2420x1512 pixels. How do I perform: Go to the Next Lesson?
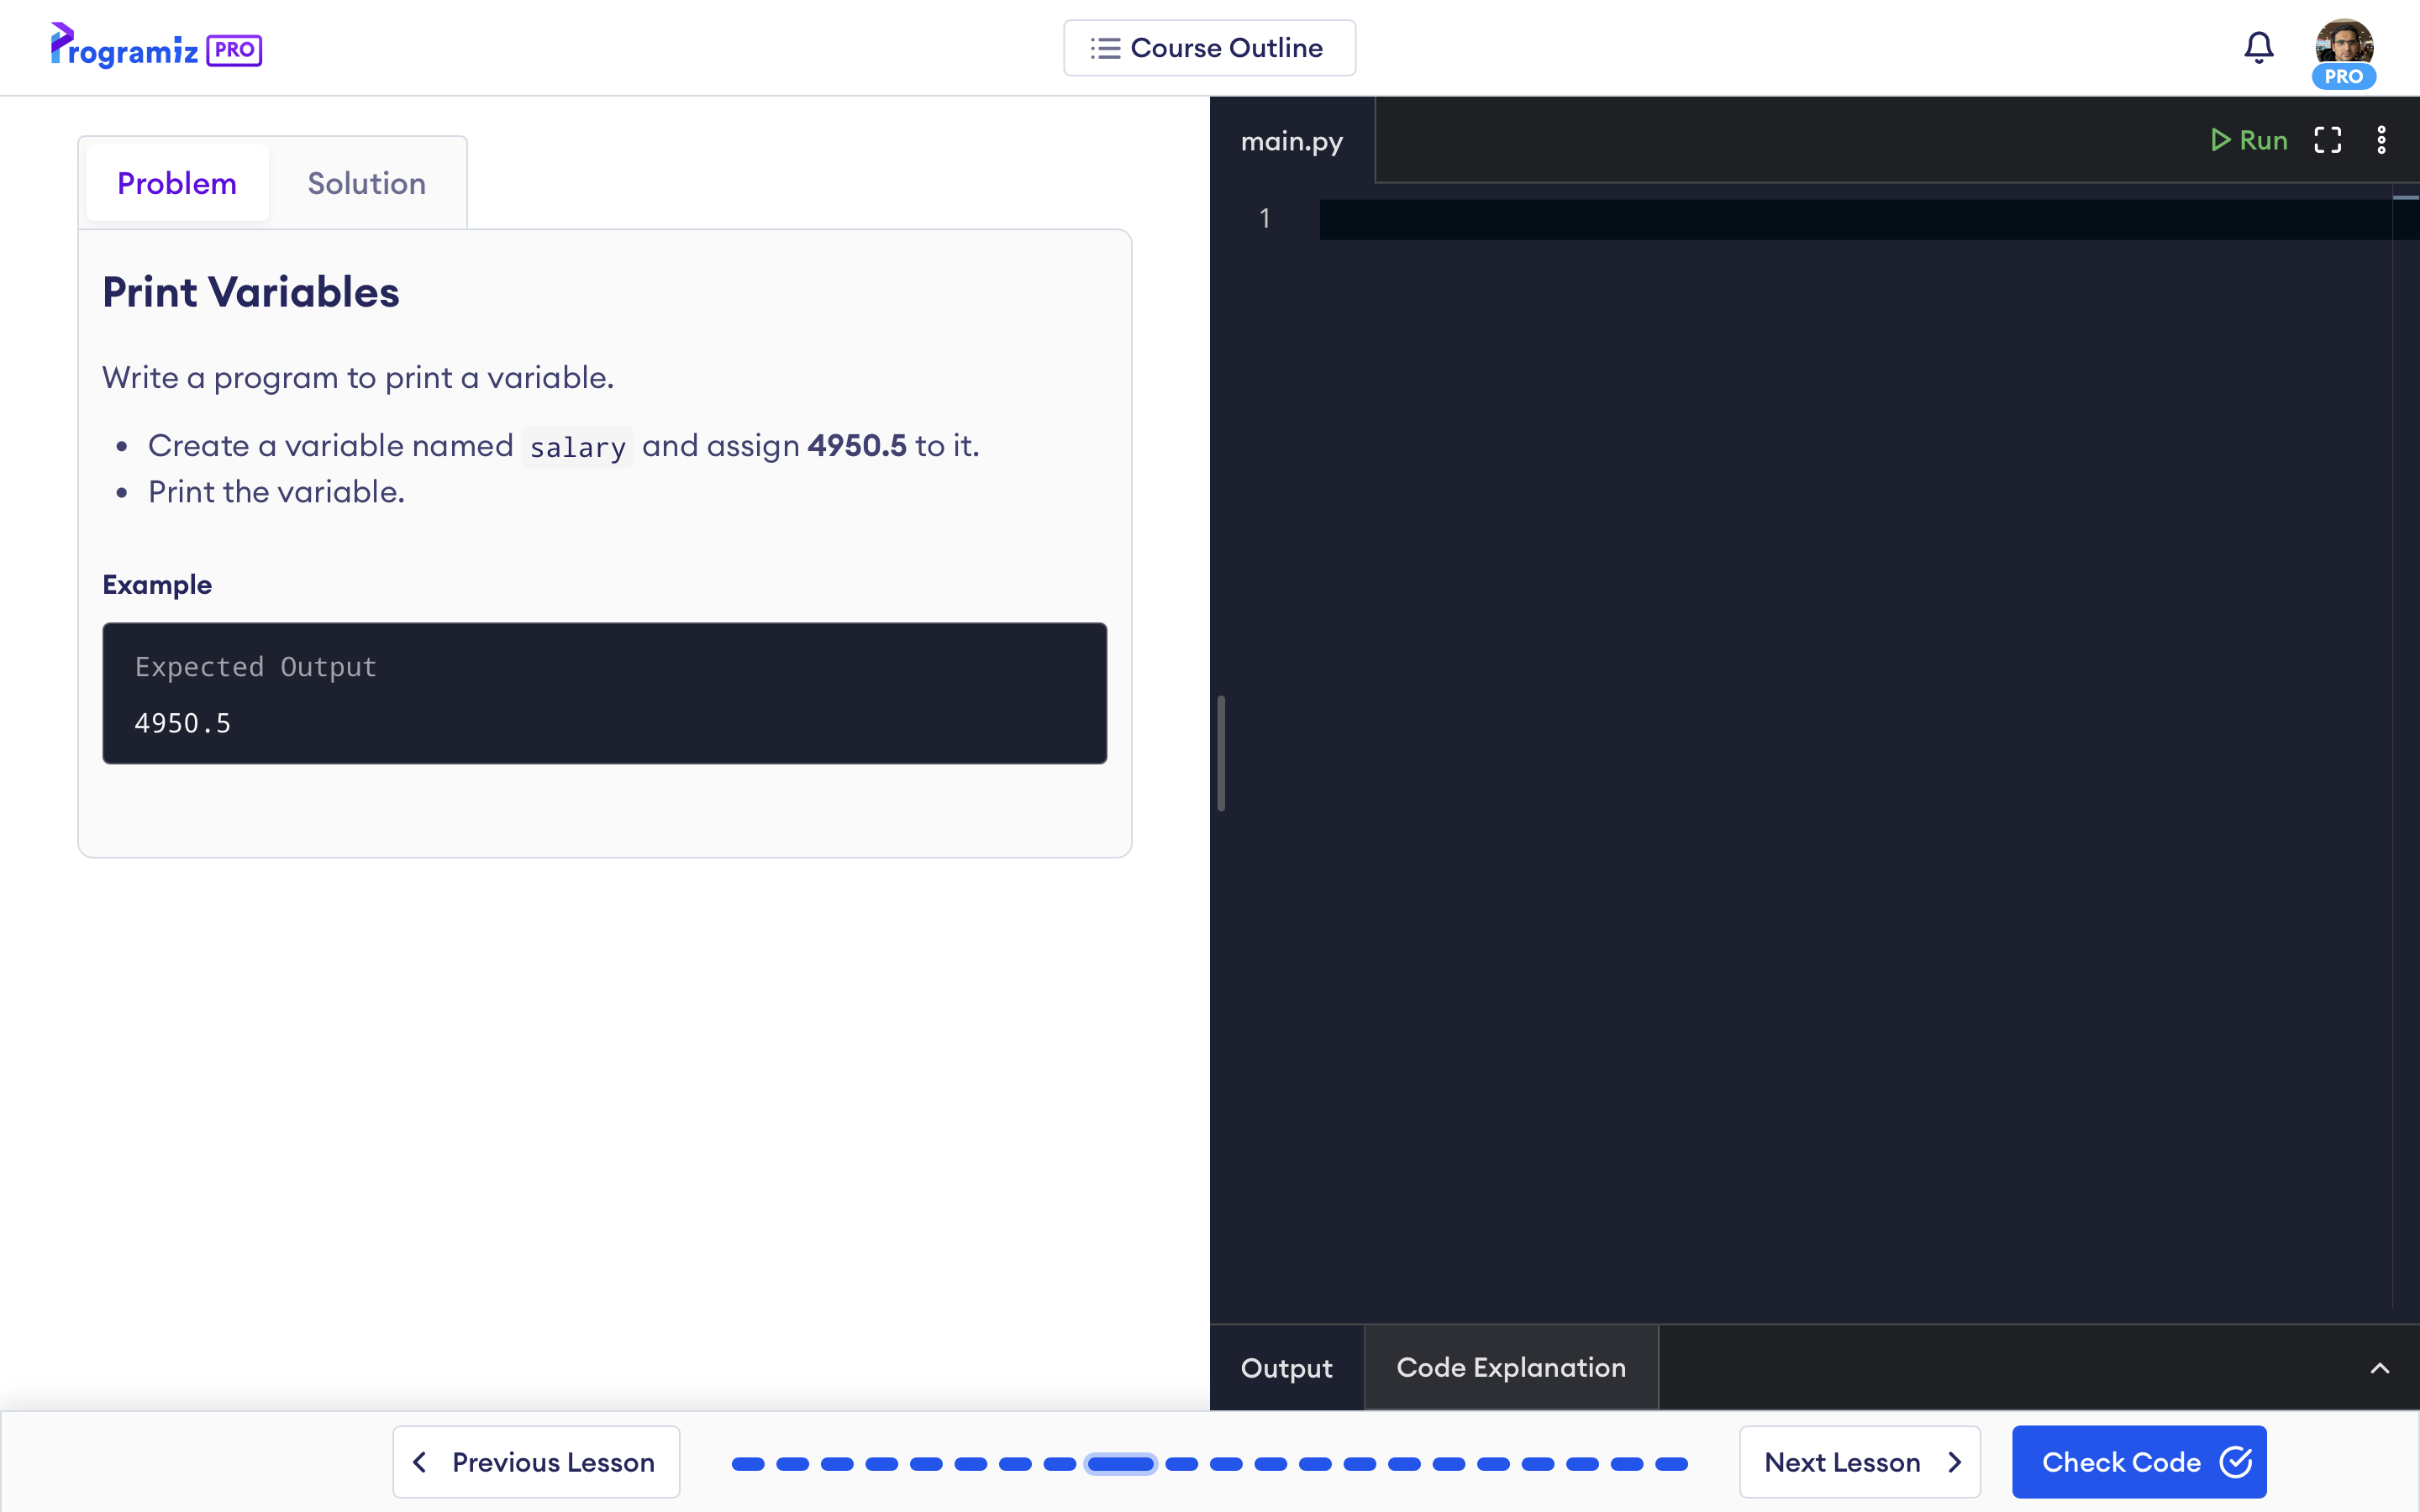1859,1461
